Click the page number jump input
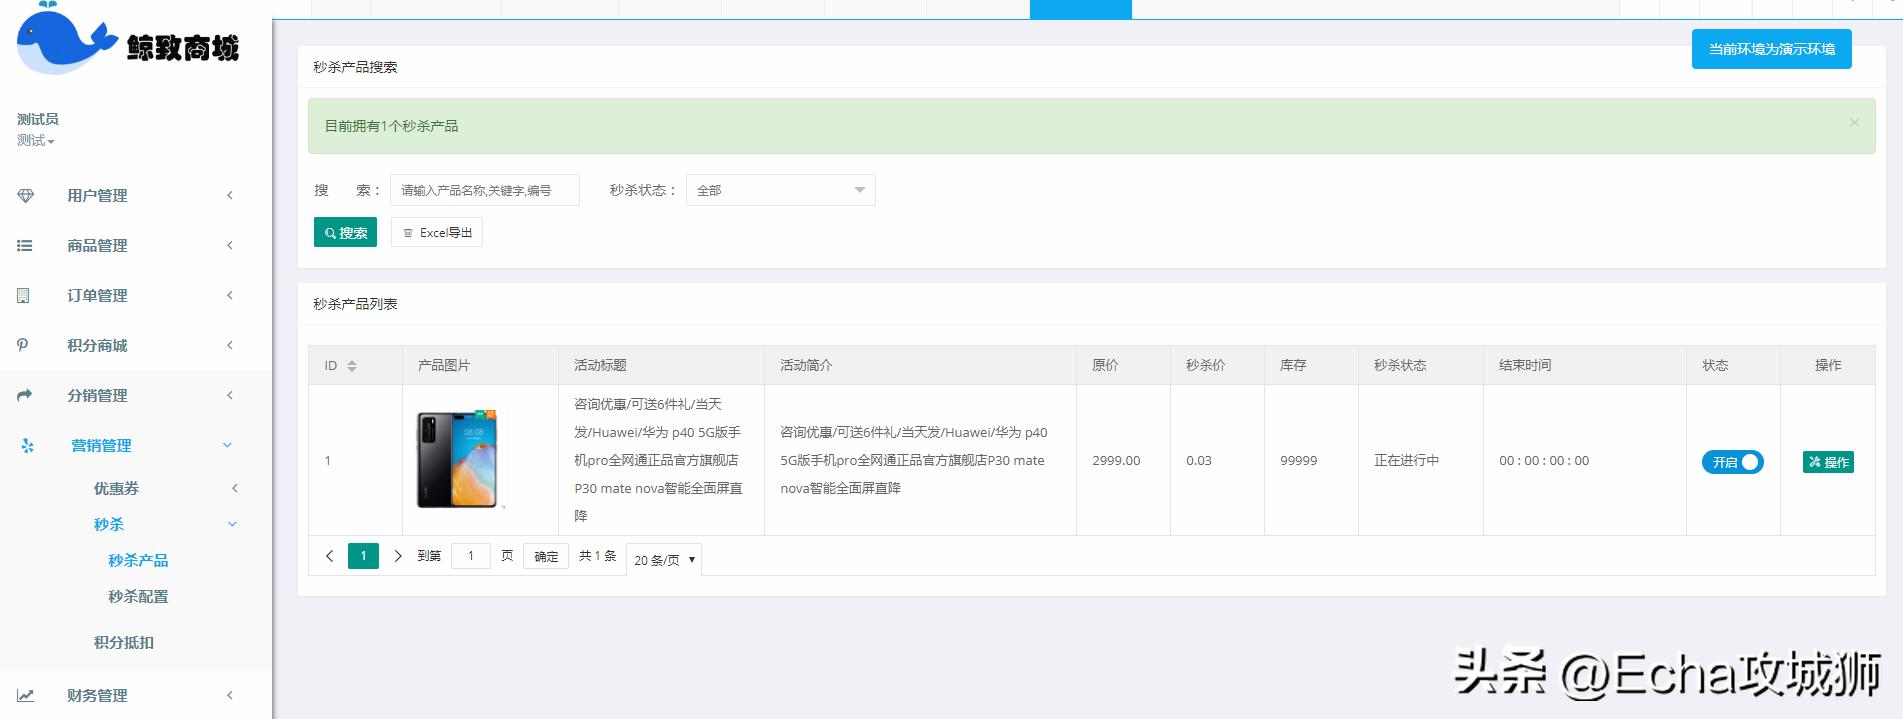This screenshot has height=719, width=1903. 471,556
